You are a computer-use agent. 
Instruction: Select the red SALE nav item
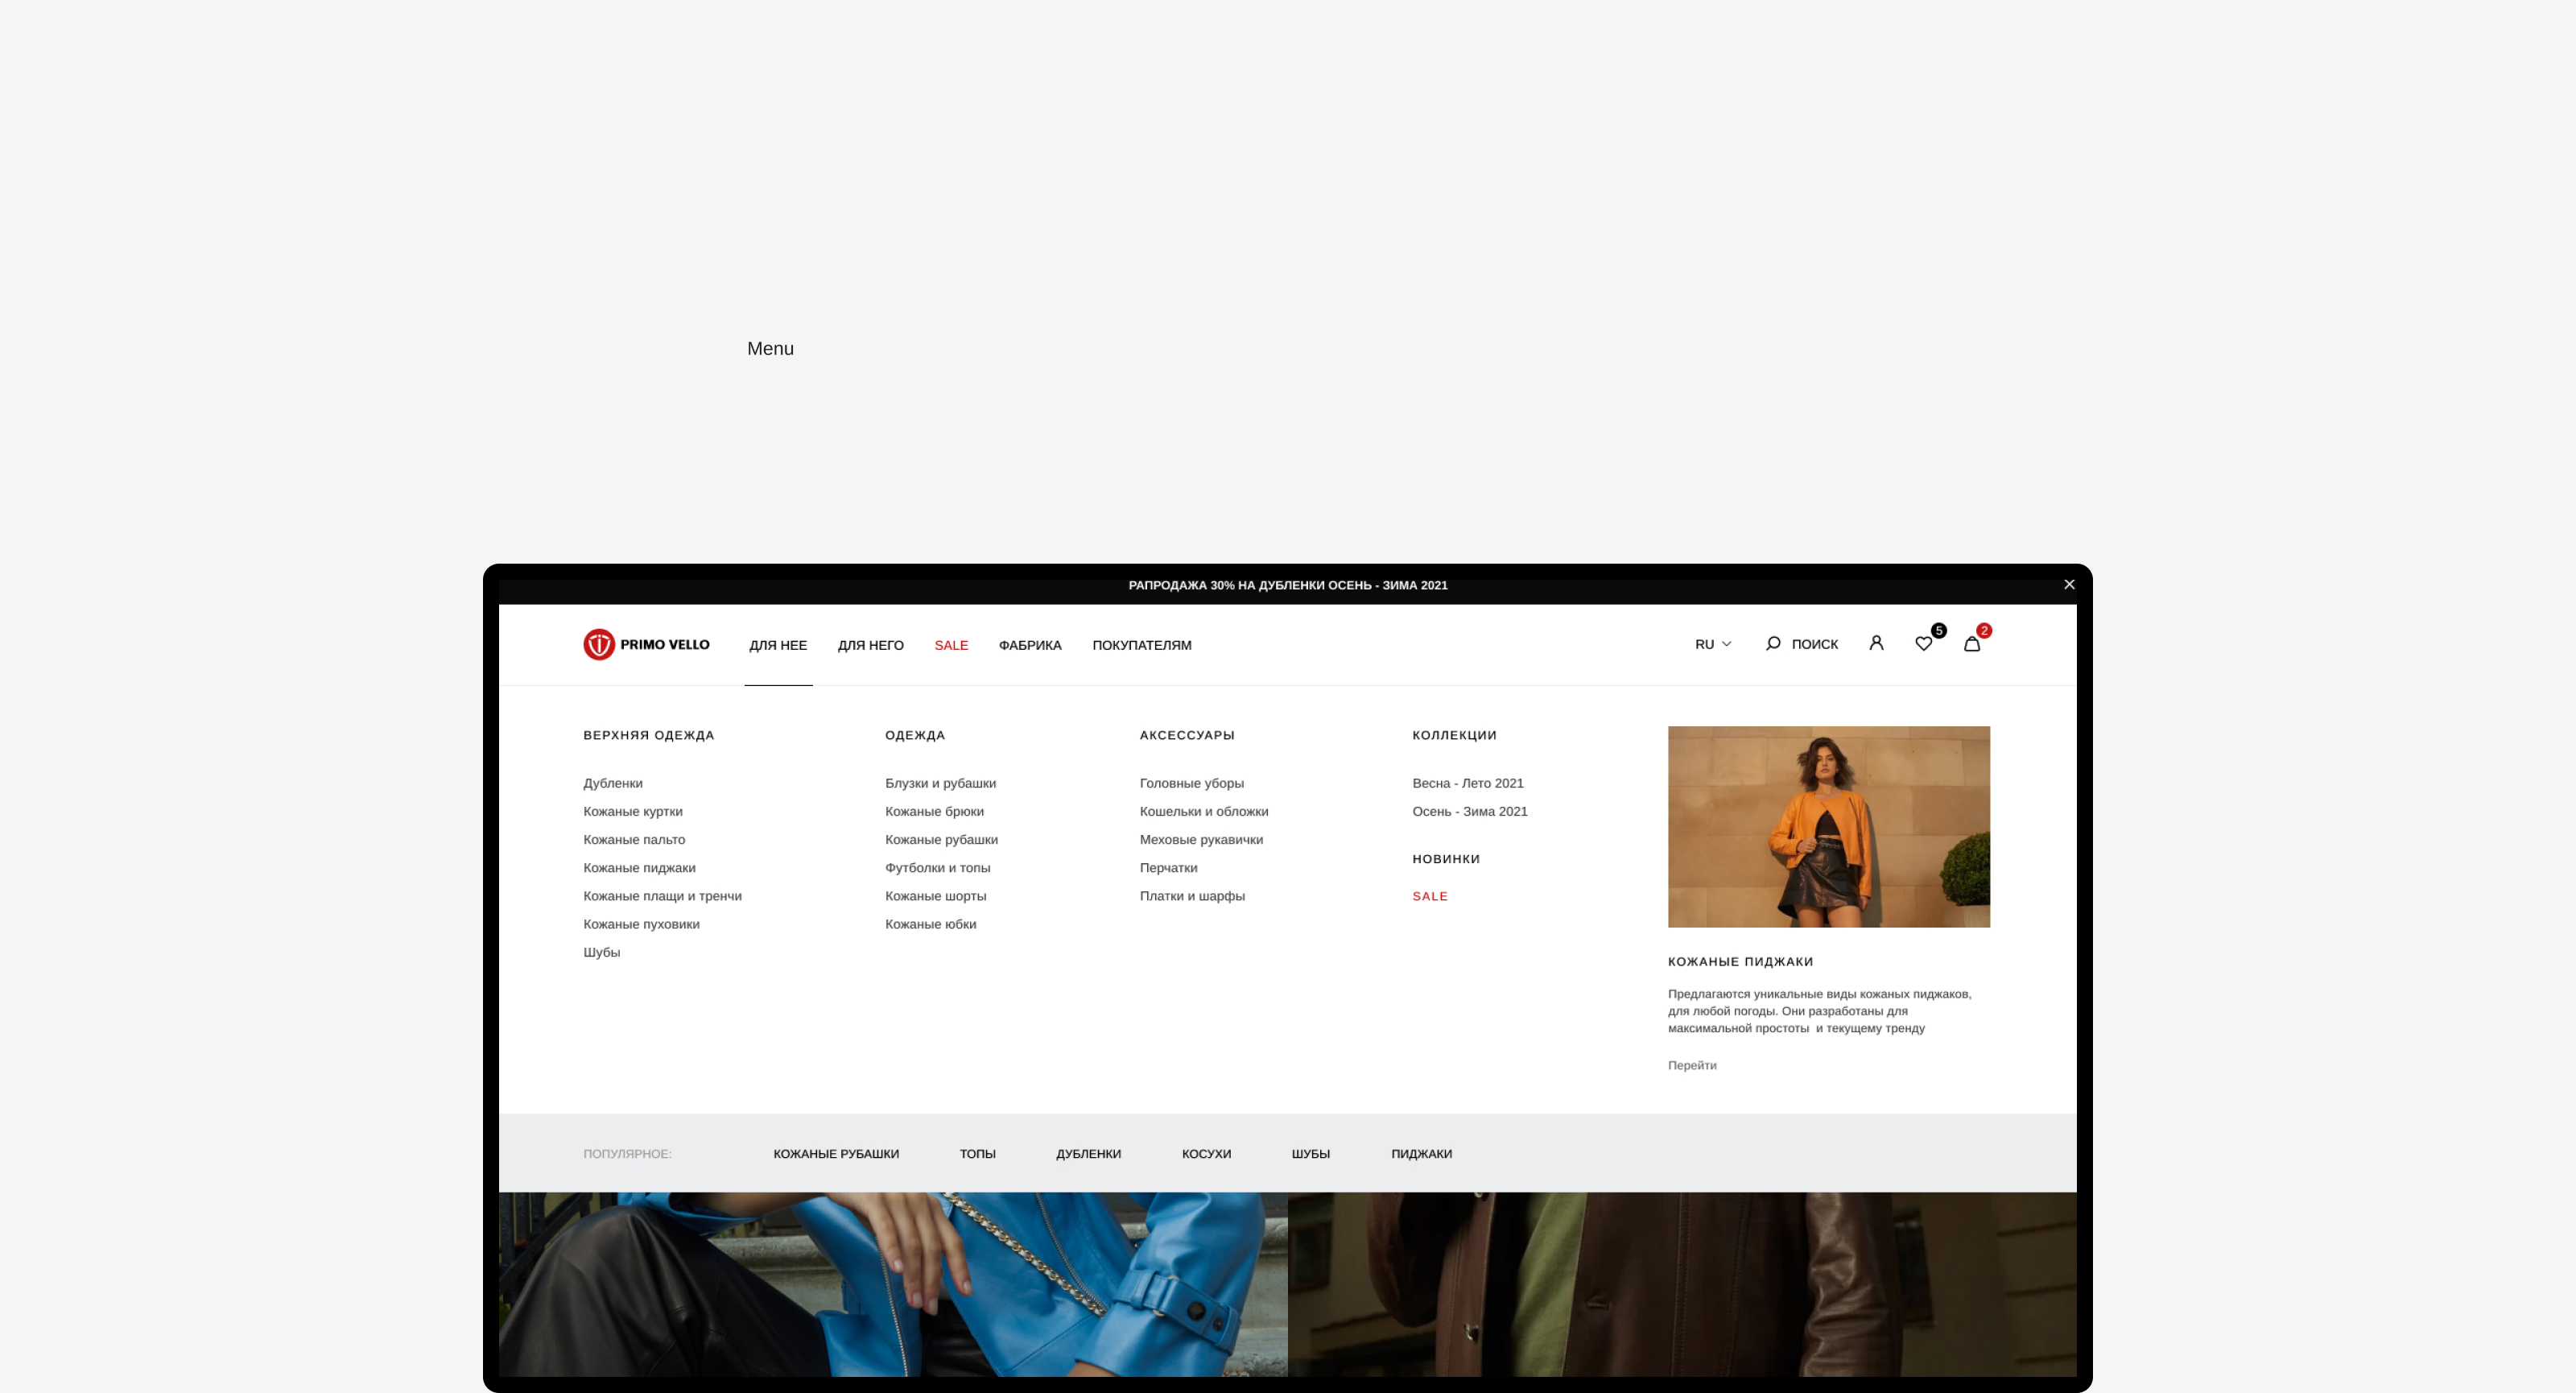950,645
